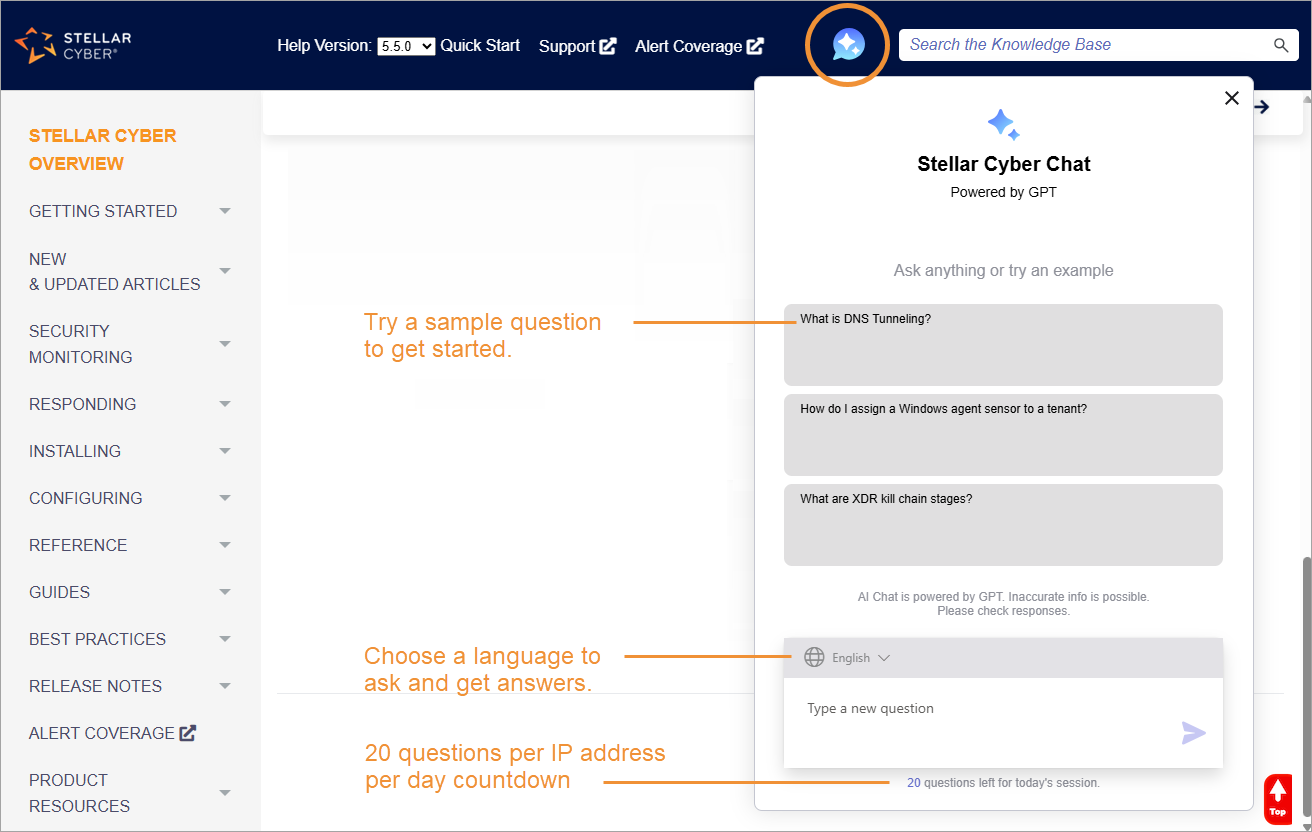Close the Stellar Cyber Chat panel
The image size is (1312, 832).
tap(1232, 98)
